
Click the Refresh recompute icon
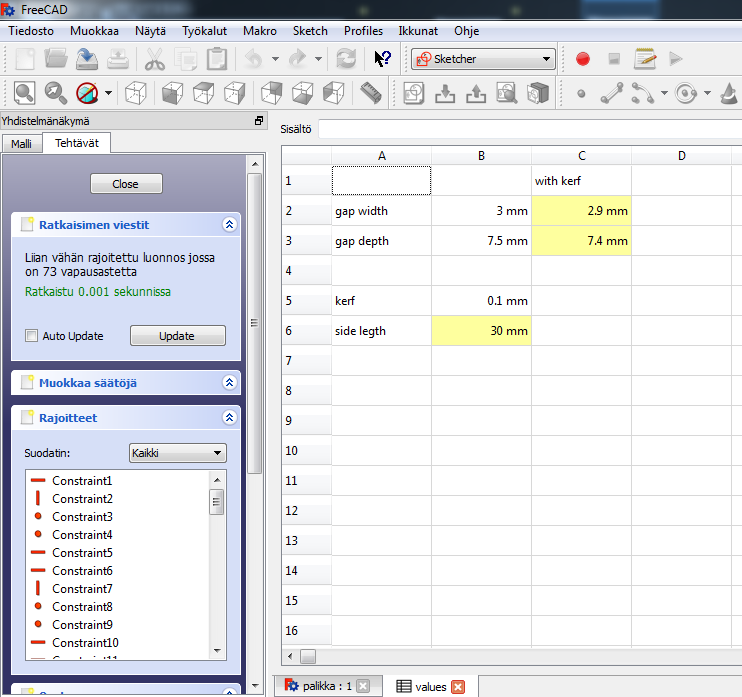point(346,59)
